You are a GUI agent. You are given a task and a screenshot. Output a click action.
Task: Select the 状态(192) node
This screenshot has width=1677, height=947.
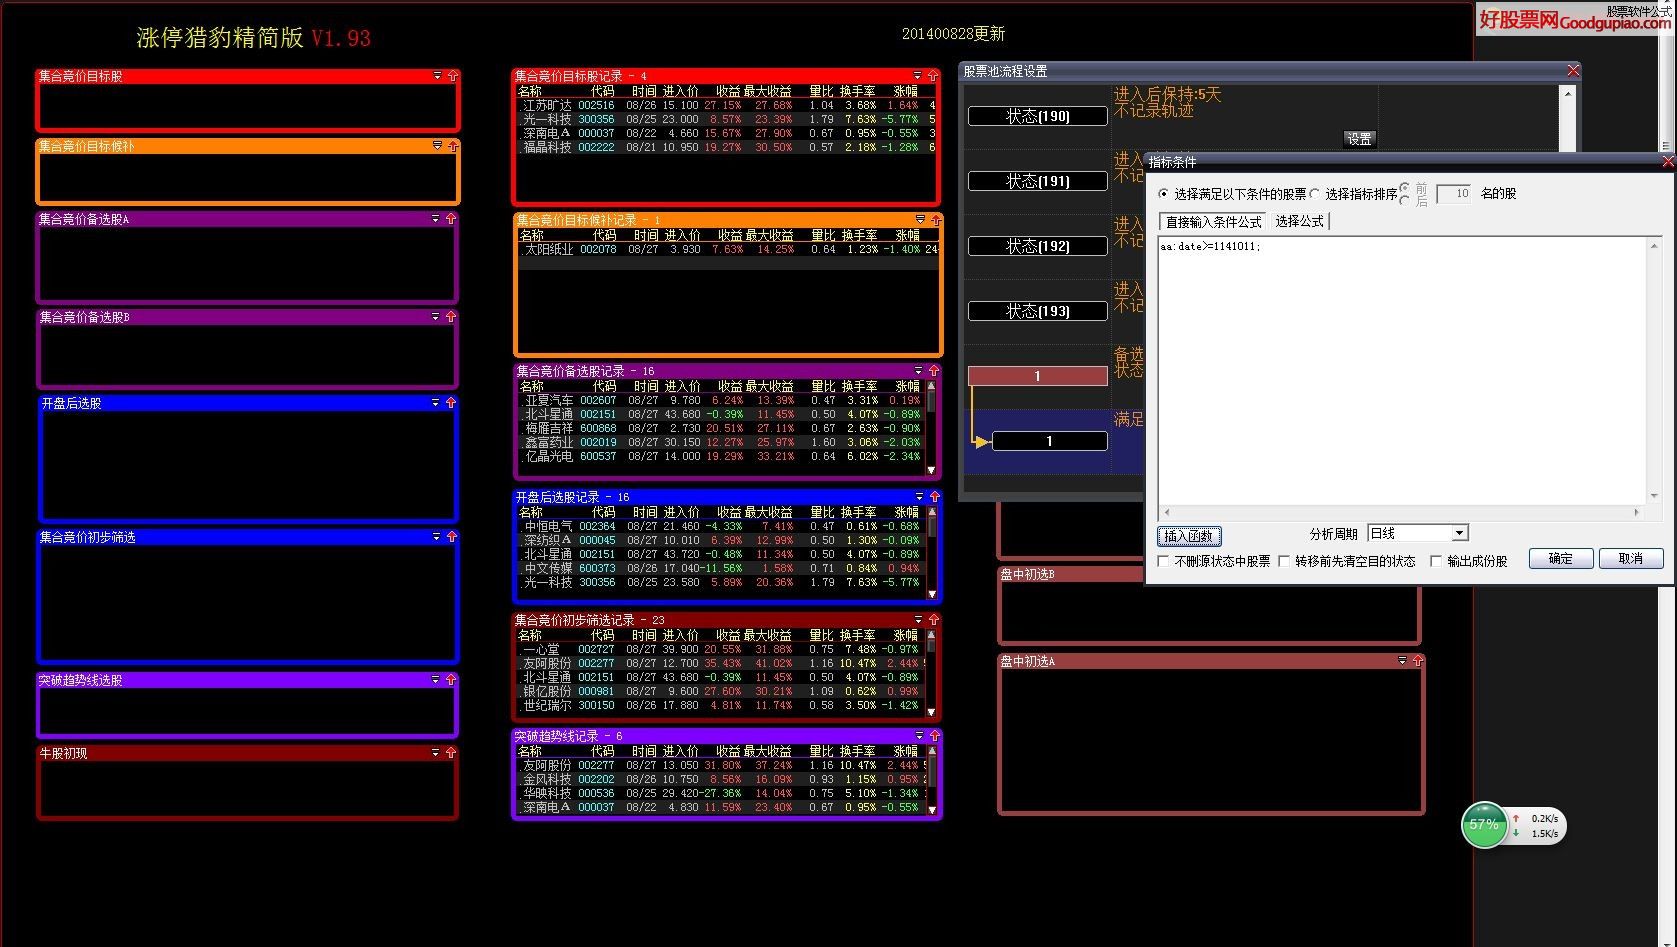(1037, 246)
